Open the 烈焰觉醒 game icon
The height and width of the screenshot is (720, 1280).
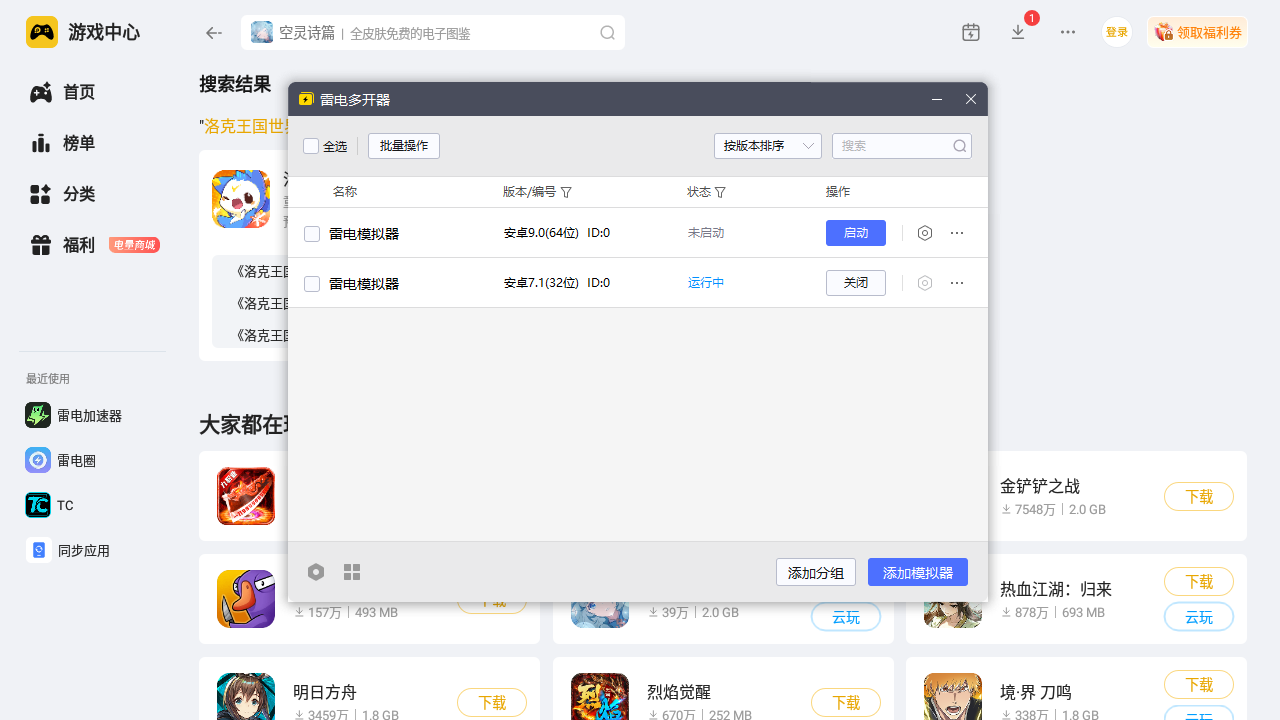pyautogui.click(x=600, y=696)
